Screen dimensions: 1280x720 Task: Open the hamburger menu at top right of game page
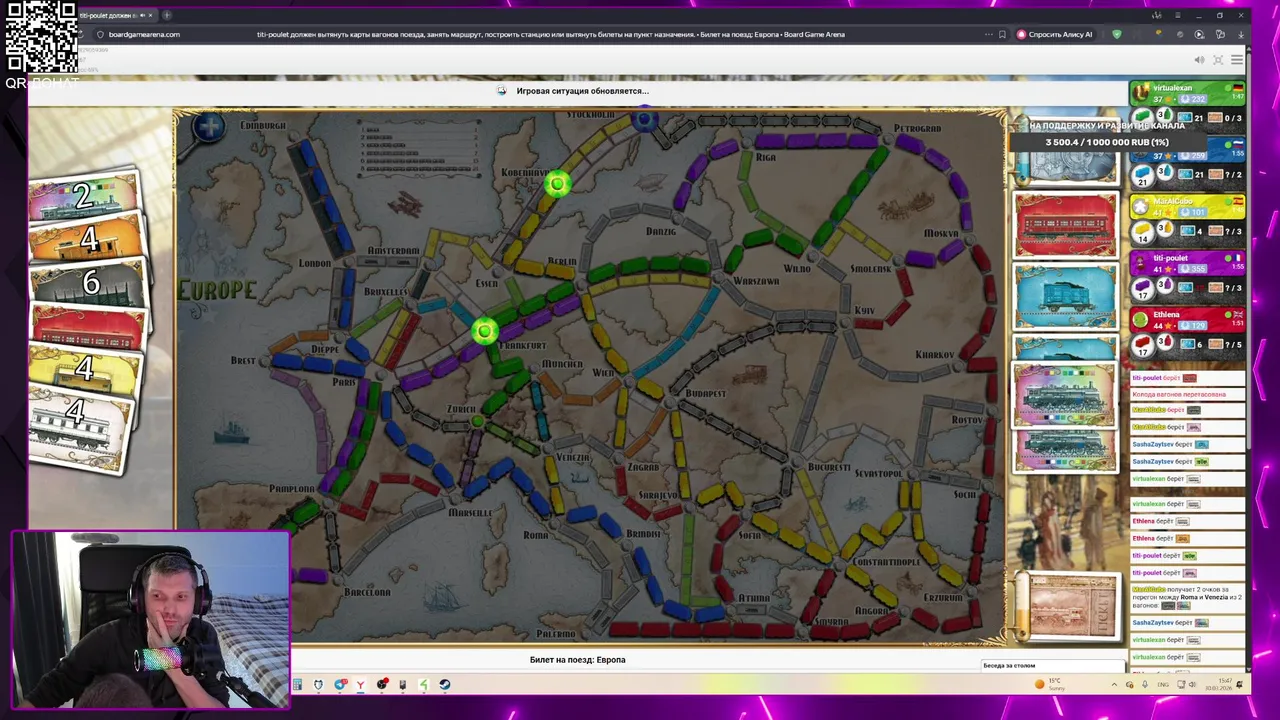point(1237,60)
